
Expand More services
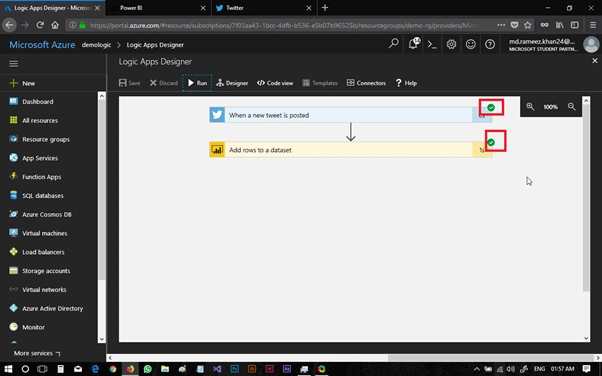(37, 353)
